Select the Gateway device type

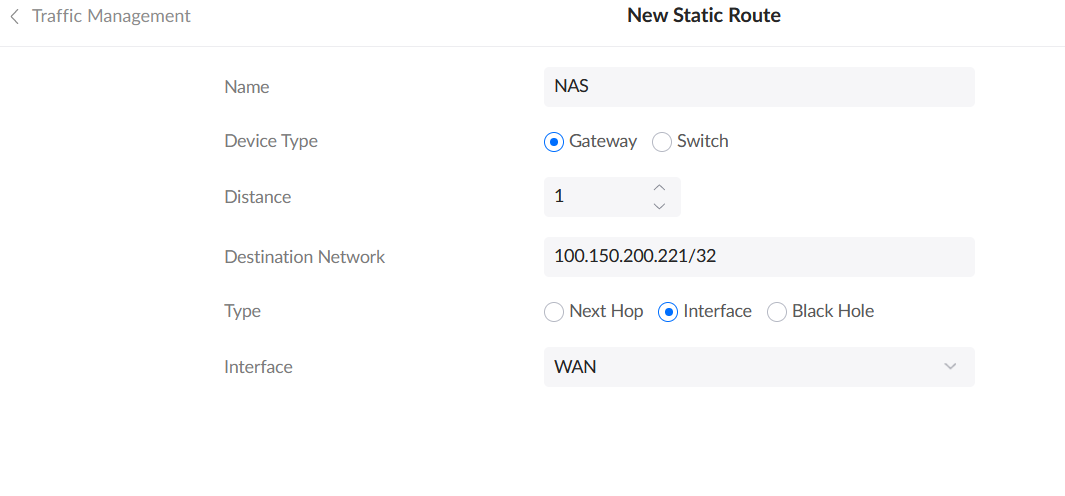554,142
